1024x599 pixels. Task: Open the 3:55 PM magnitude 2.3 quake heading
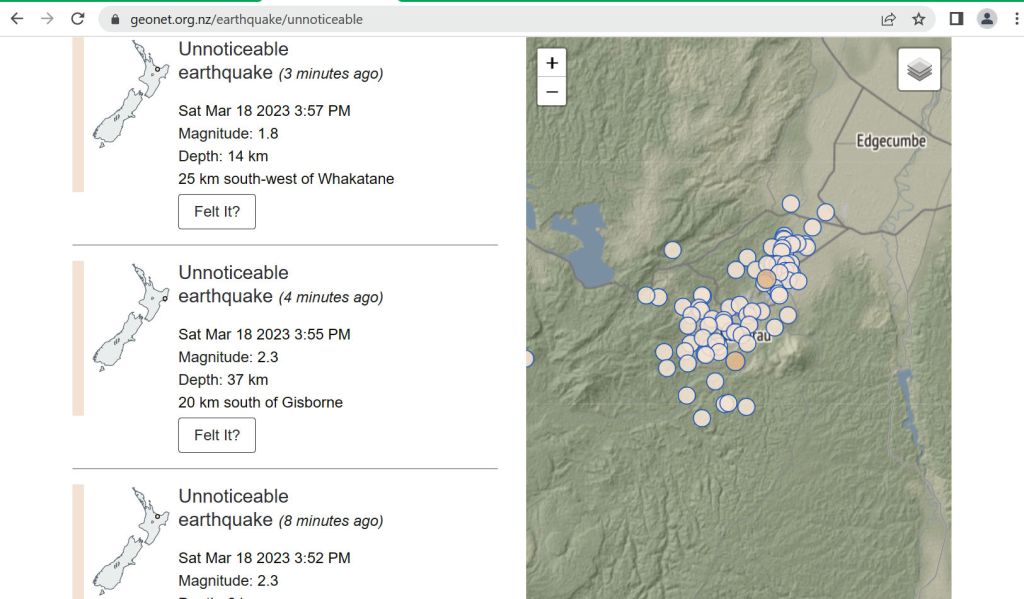tap(233, 284)
